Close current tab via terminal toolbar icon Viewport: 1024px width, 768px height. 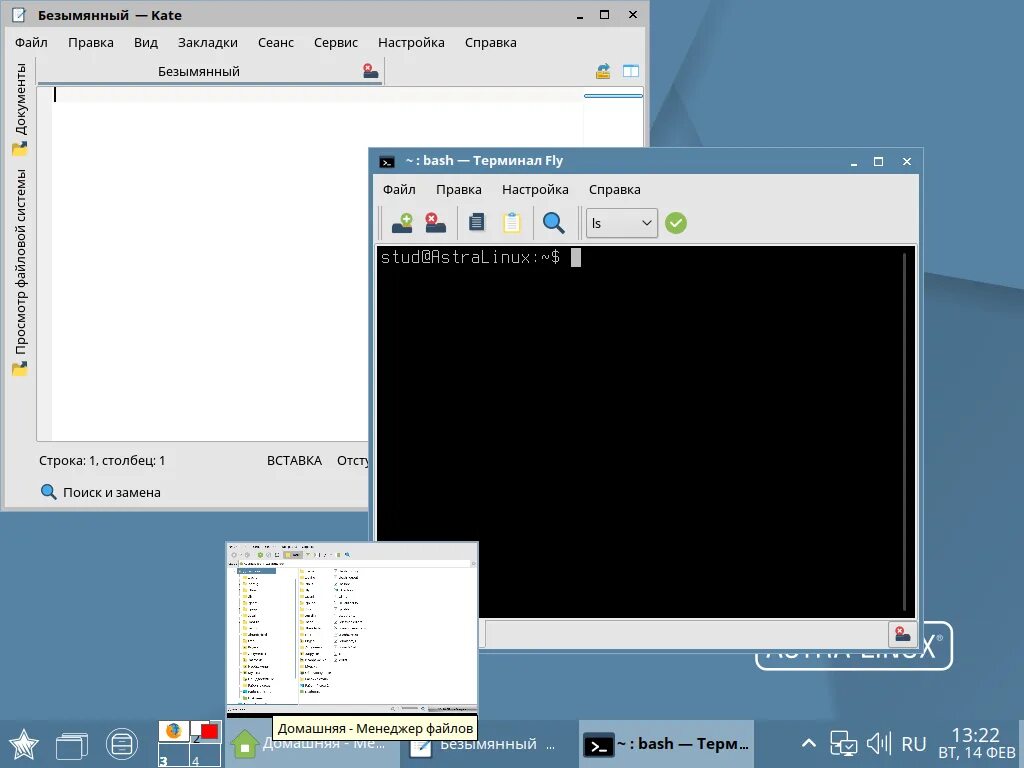[x=435, y=223]
